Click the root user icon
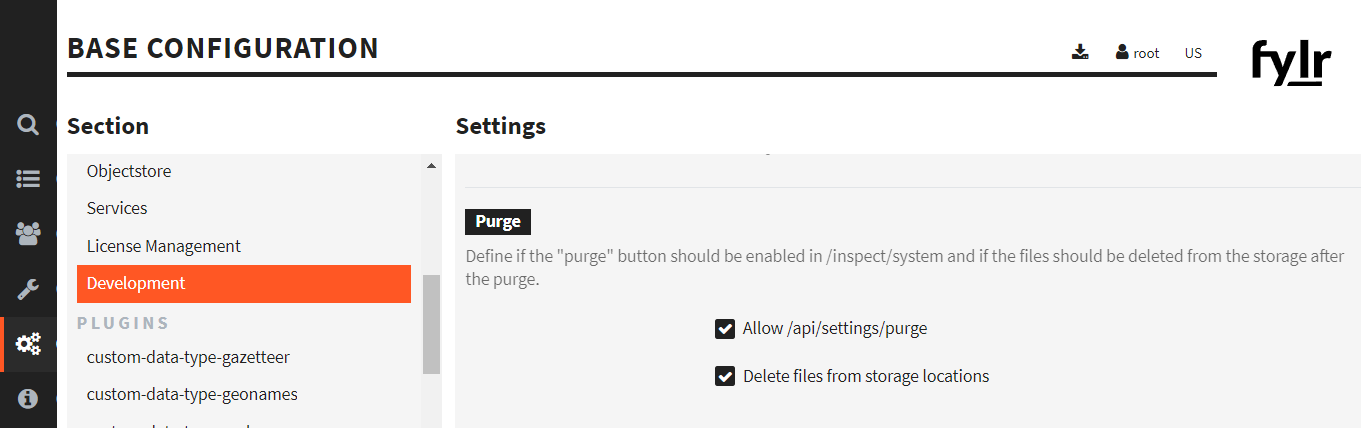The height and width of the screenshot is (428, 1361). click(x=1122, y=52)
